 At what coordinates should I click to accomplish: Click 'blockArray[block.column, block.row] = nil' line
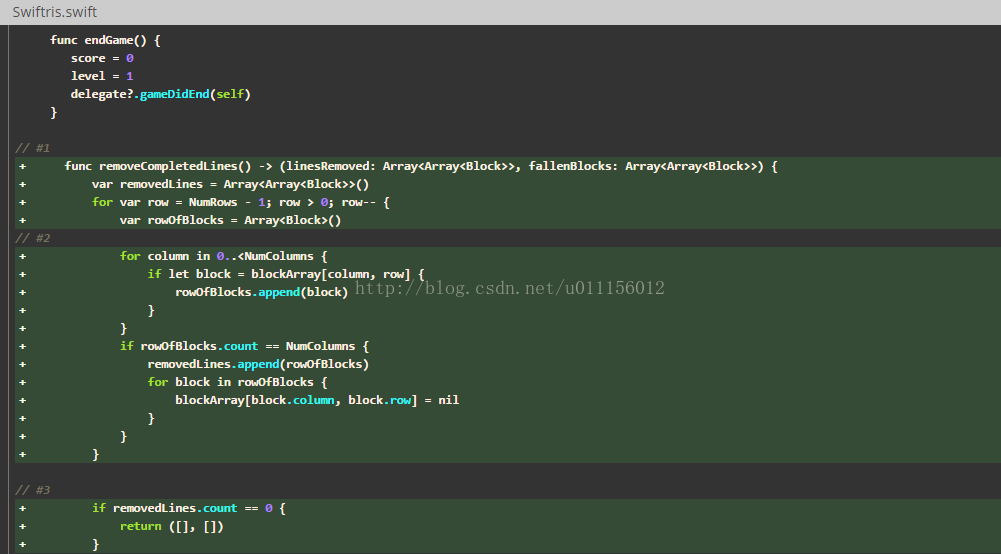[x=317, y=400]
